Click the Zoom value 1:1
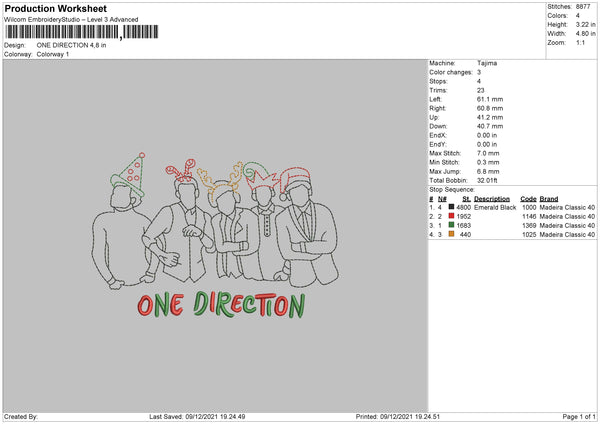This screenshot has height=424, width=600. (x=580, y=43)
